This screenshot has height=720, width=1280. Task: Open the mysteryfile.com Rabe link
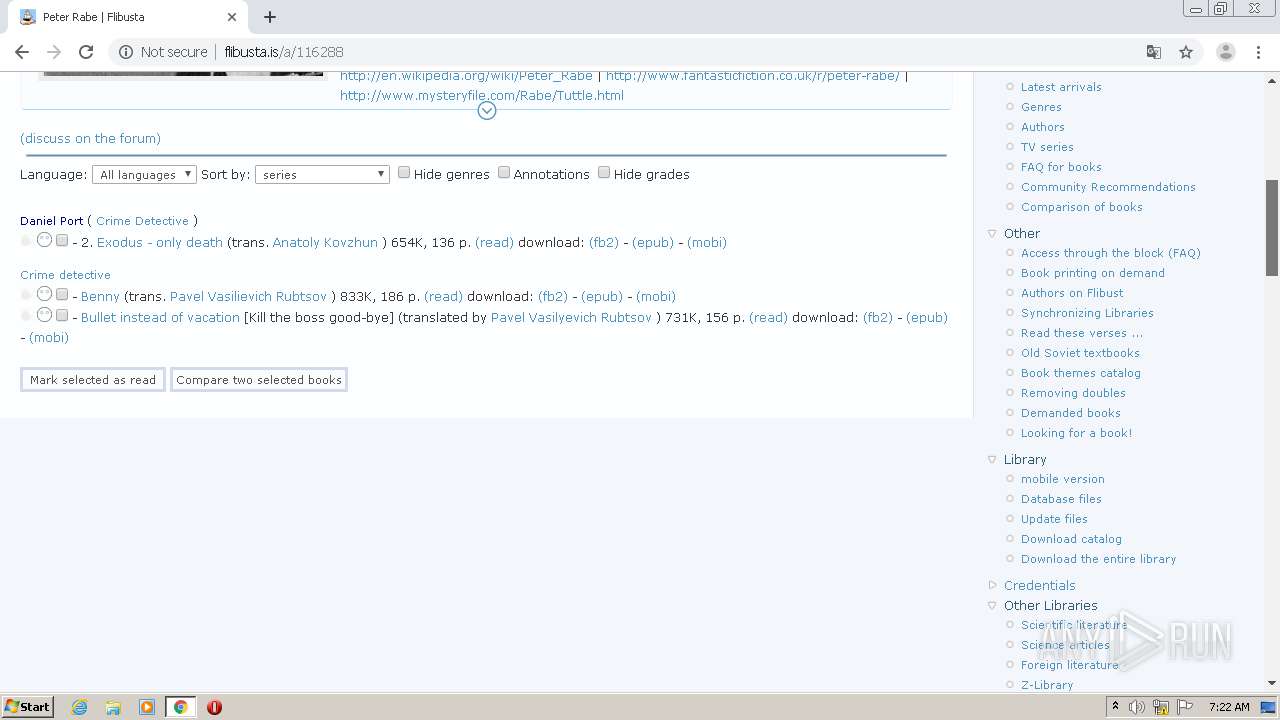[x=482, y=95]
